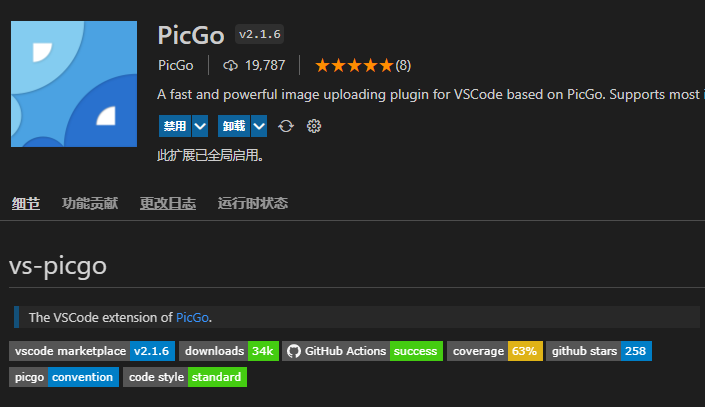Click the cloud download count icon

point(231,66)
